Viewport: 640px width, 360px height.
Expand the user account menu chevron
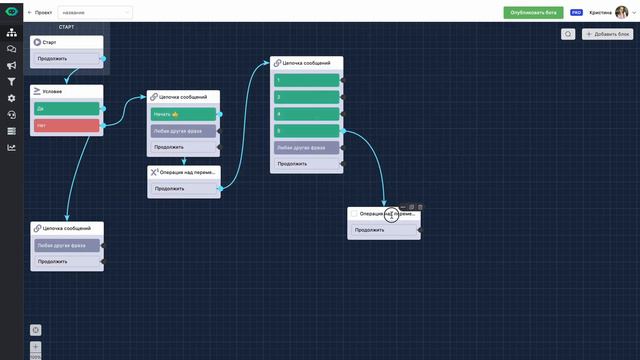[634, 13]
